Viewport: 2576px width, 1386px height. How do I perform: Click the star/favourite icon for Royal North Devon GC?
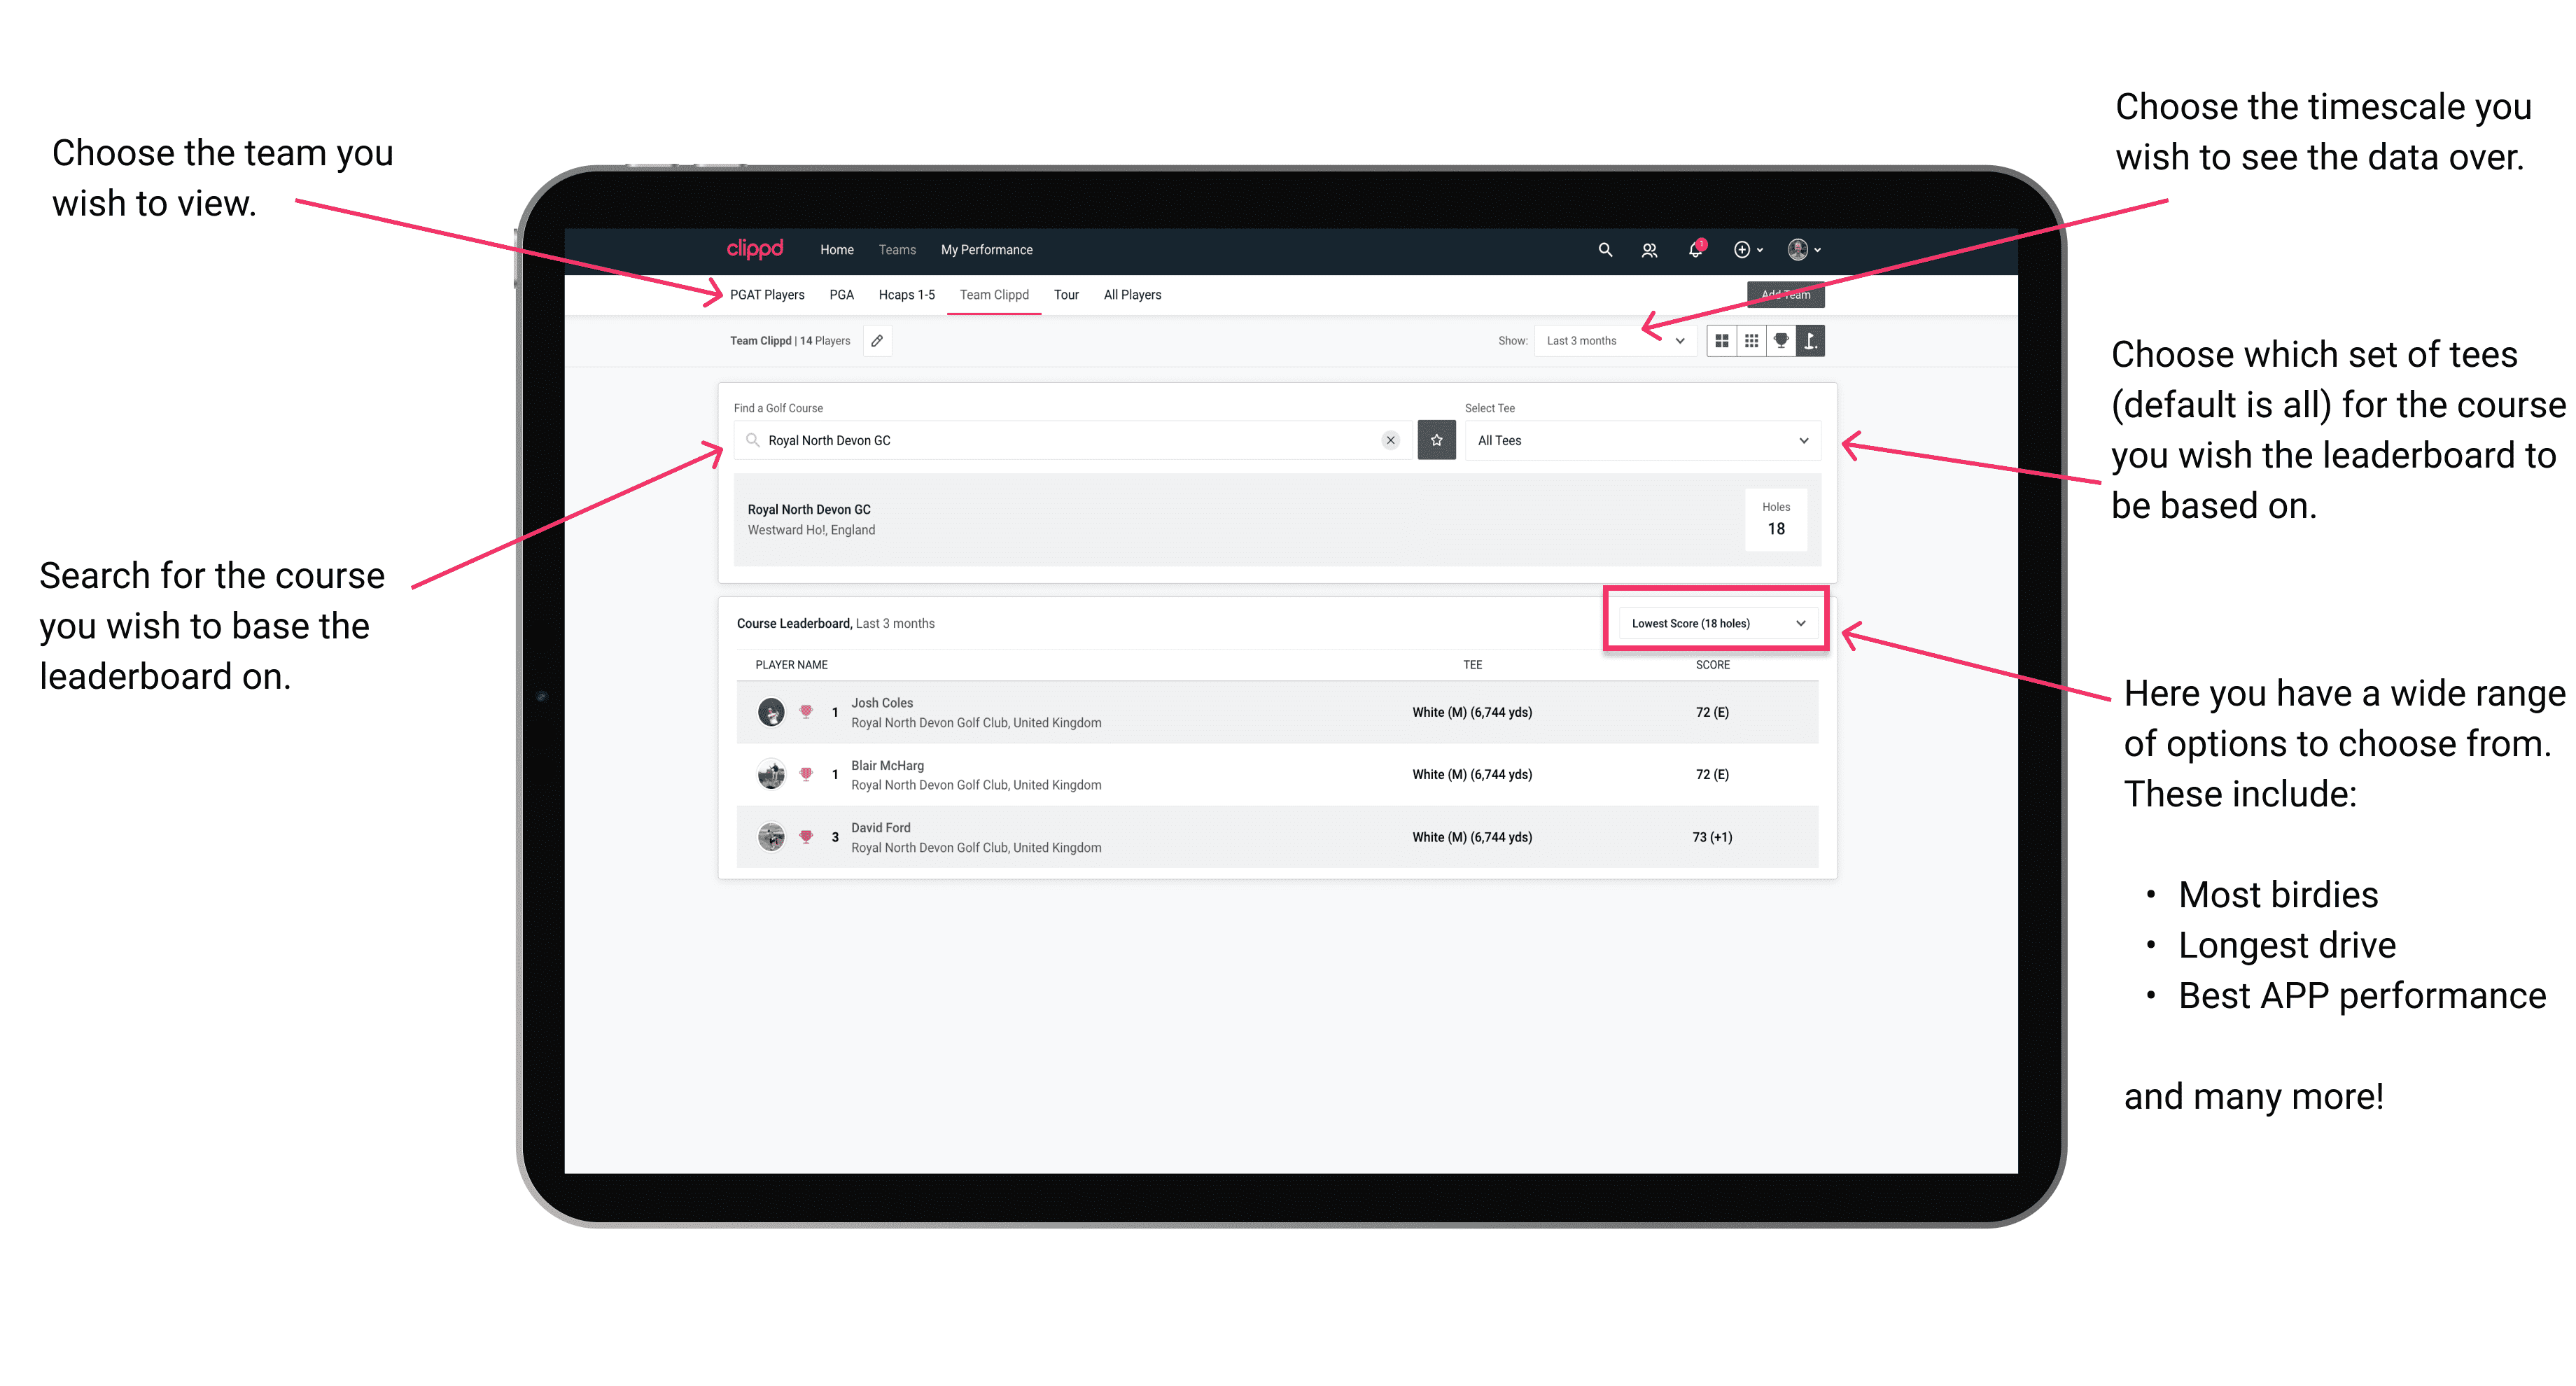[x=1436, y=440]
